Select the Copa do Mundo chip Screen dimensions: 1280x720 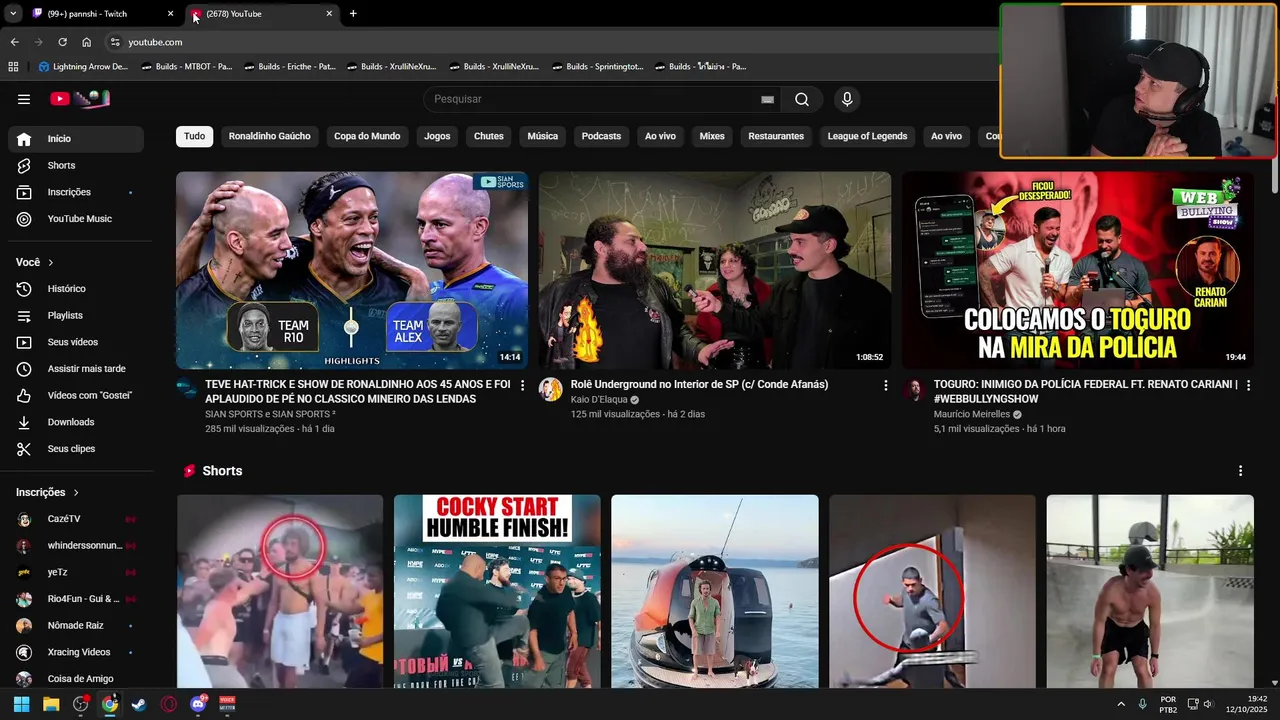click(x=367, y=136)
